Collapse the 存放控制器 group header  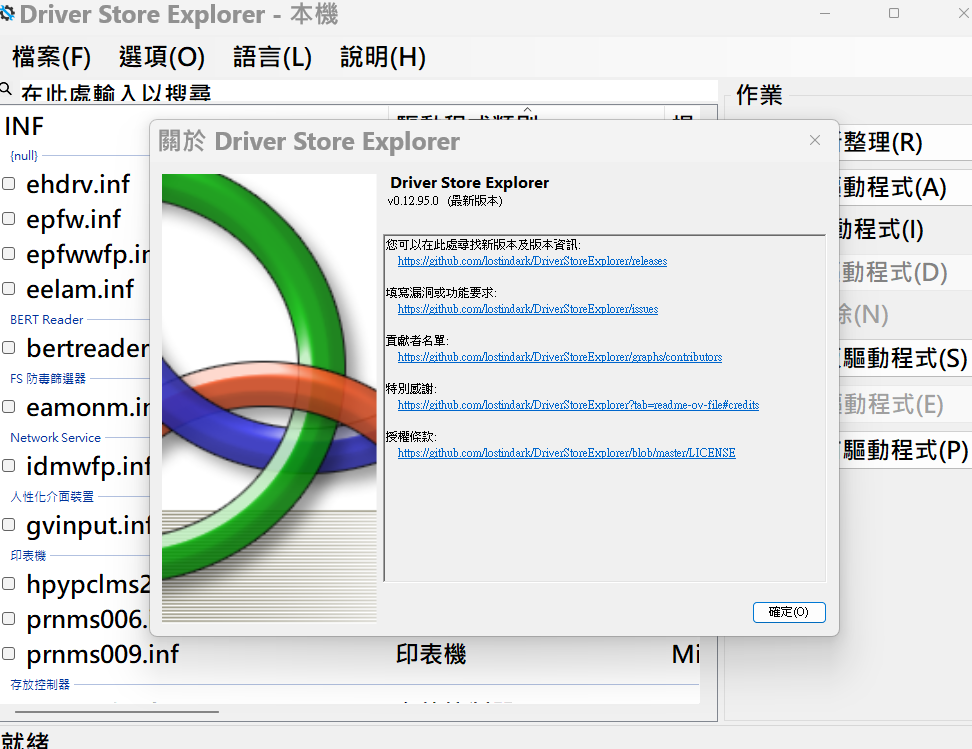40,685
